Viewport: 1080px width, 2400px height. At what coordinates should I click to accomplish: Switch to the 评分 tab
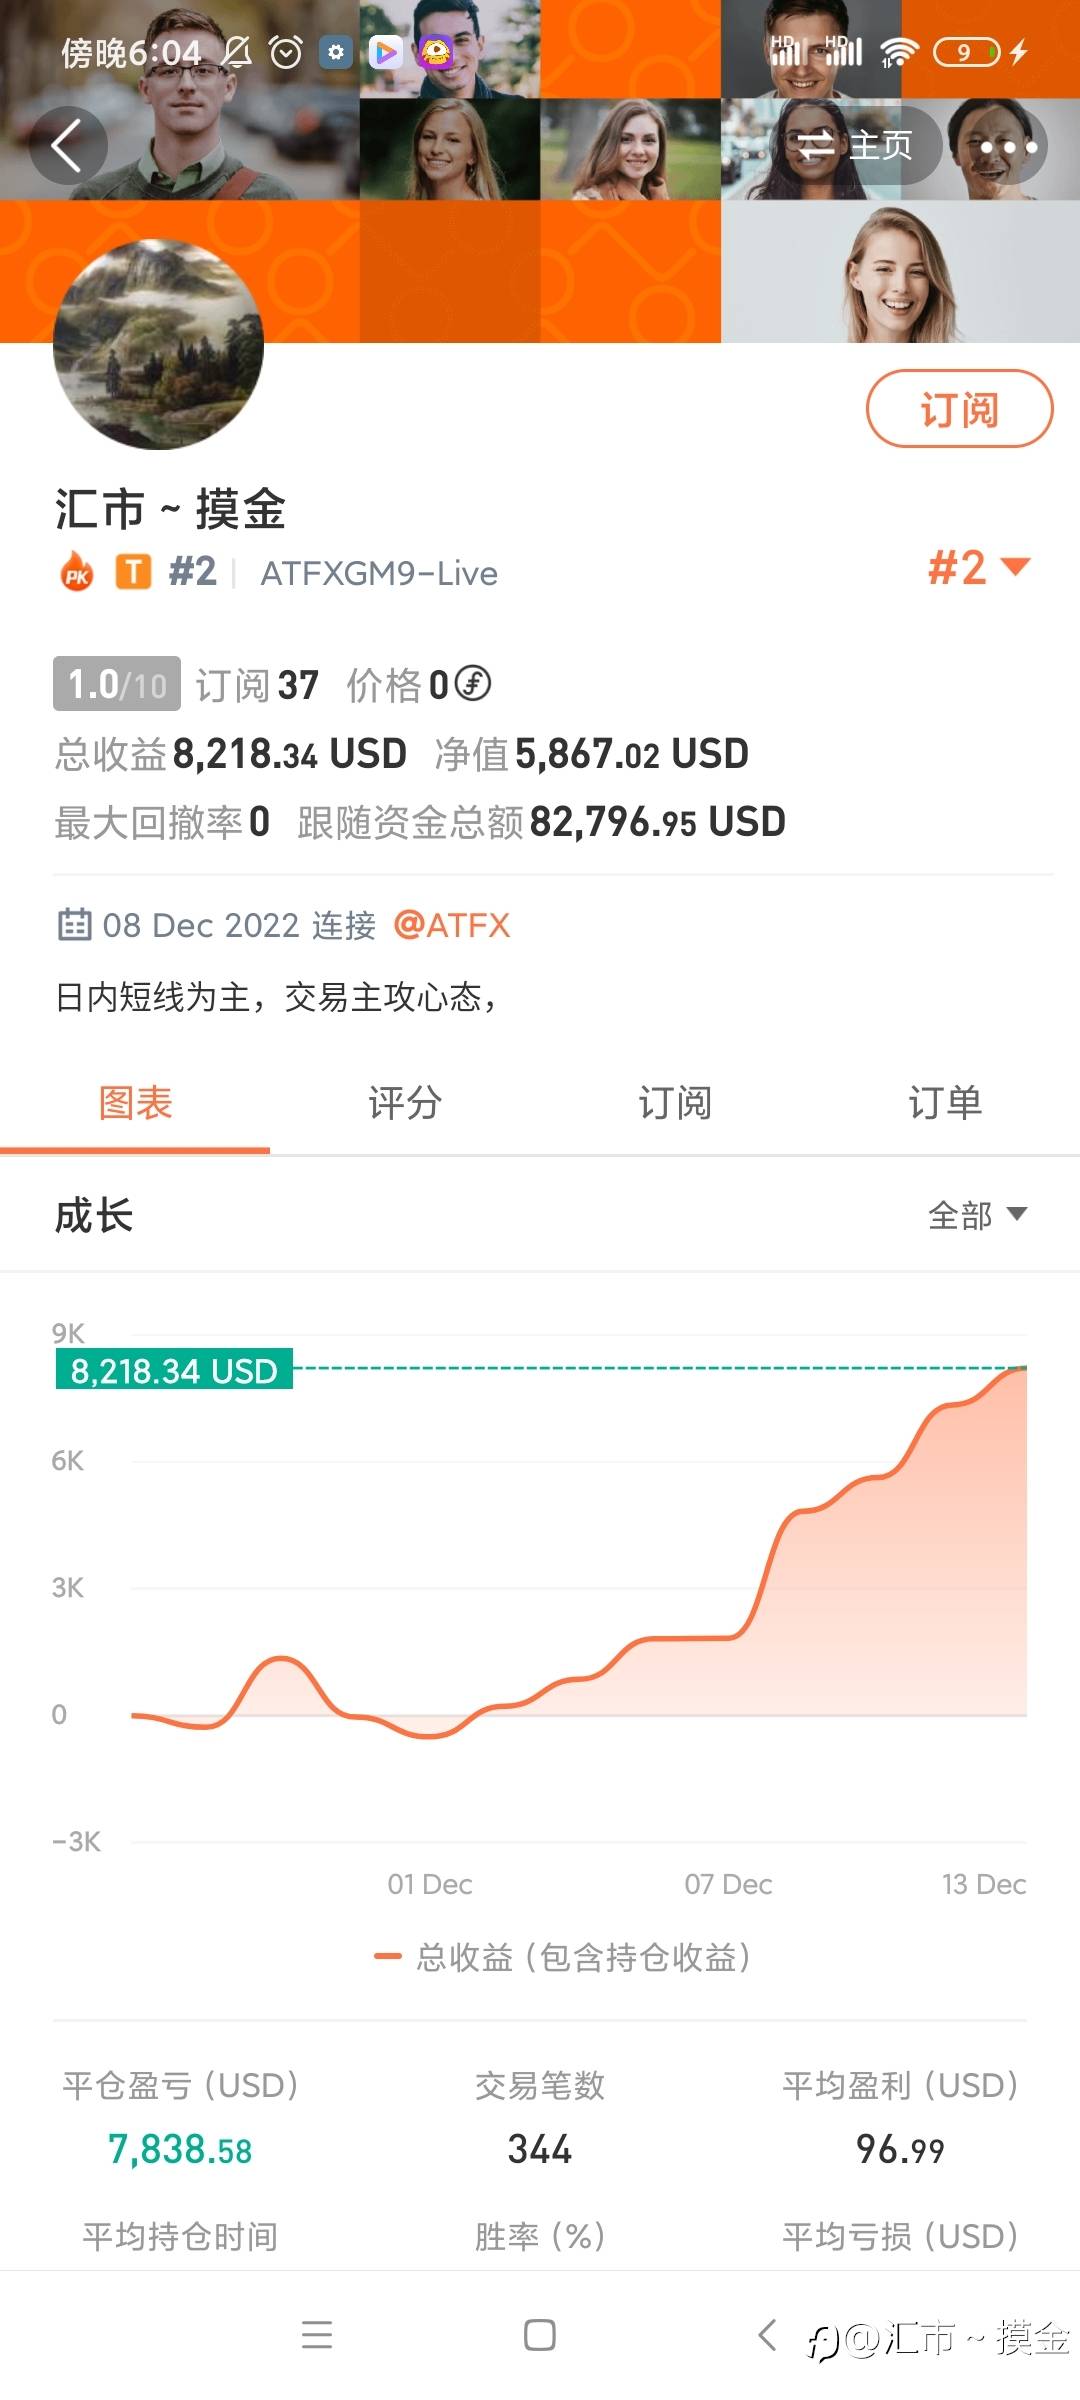click(x=405, y=1103)
